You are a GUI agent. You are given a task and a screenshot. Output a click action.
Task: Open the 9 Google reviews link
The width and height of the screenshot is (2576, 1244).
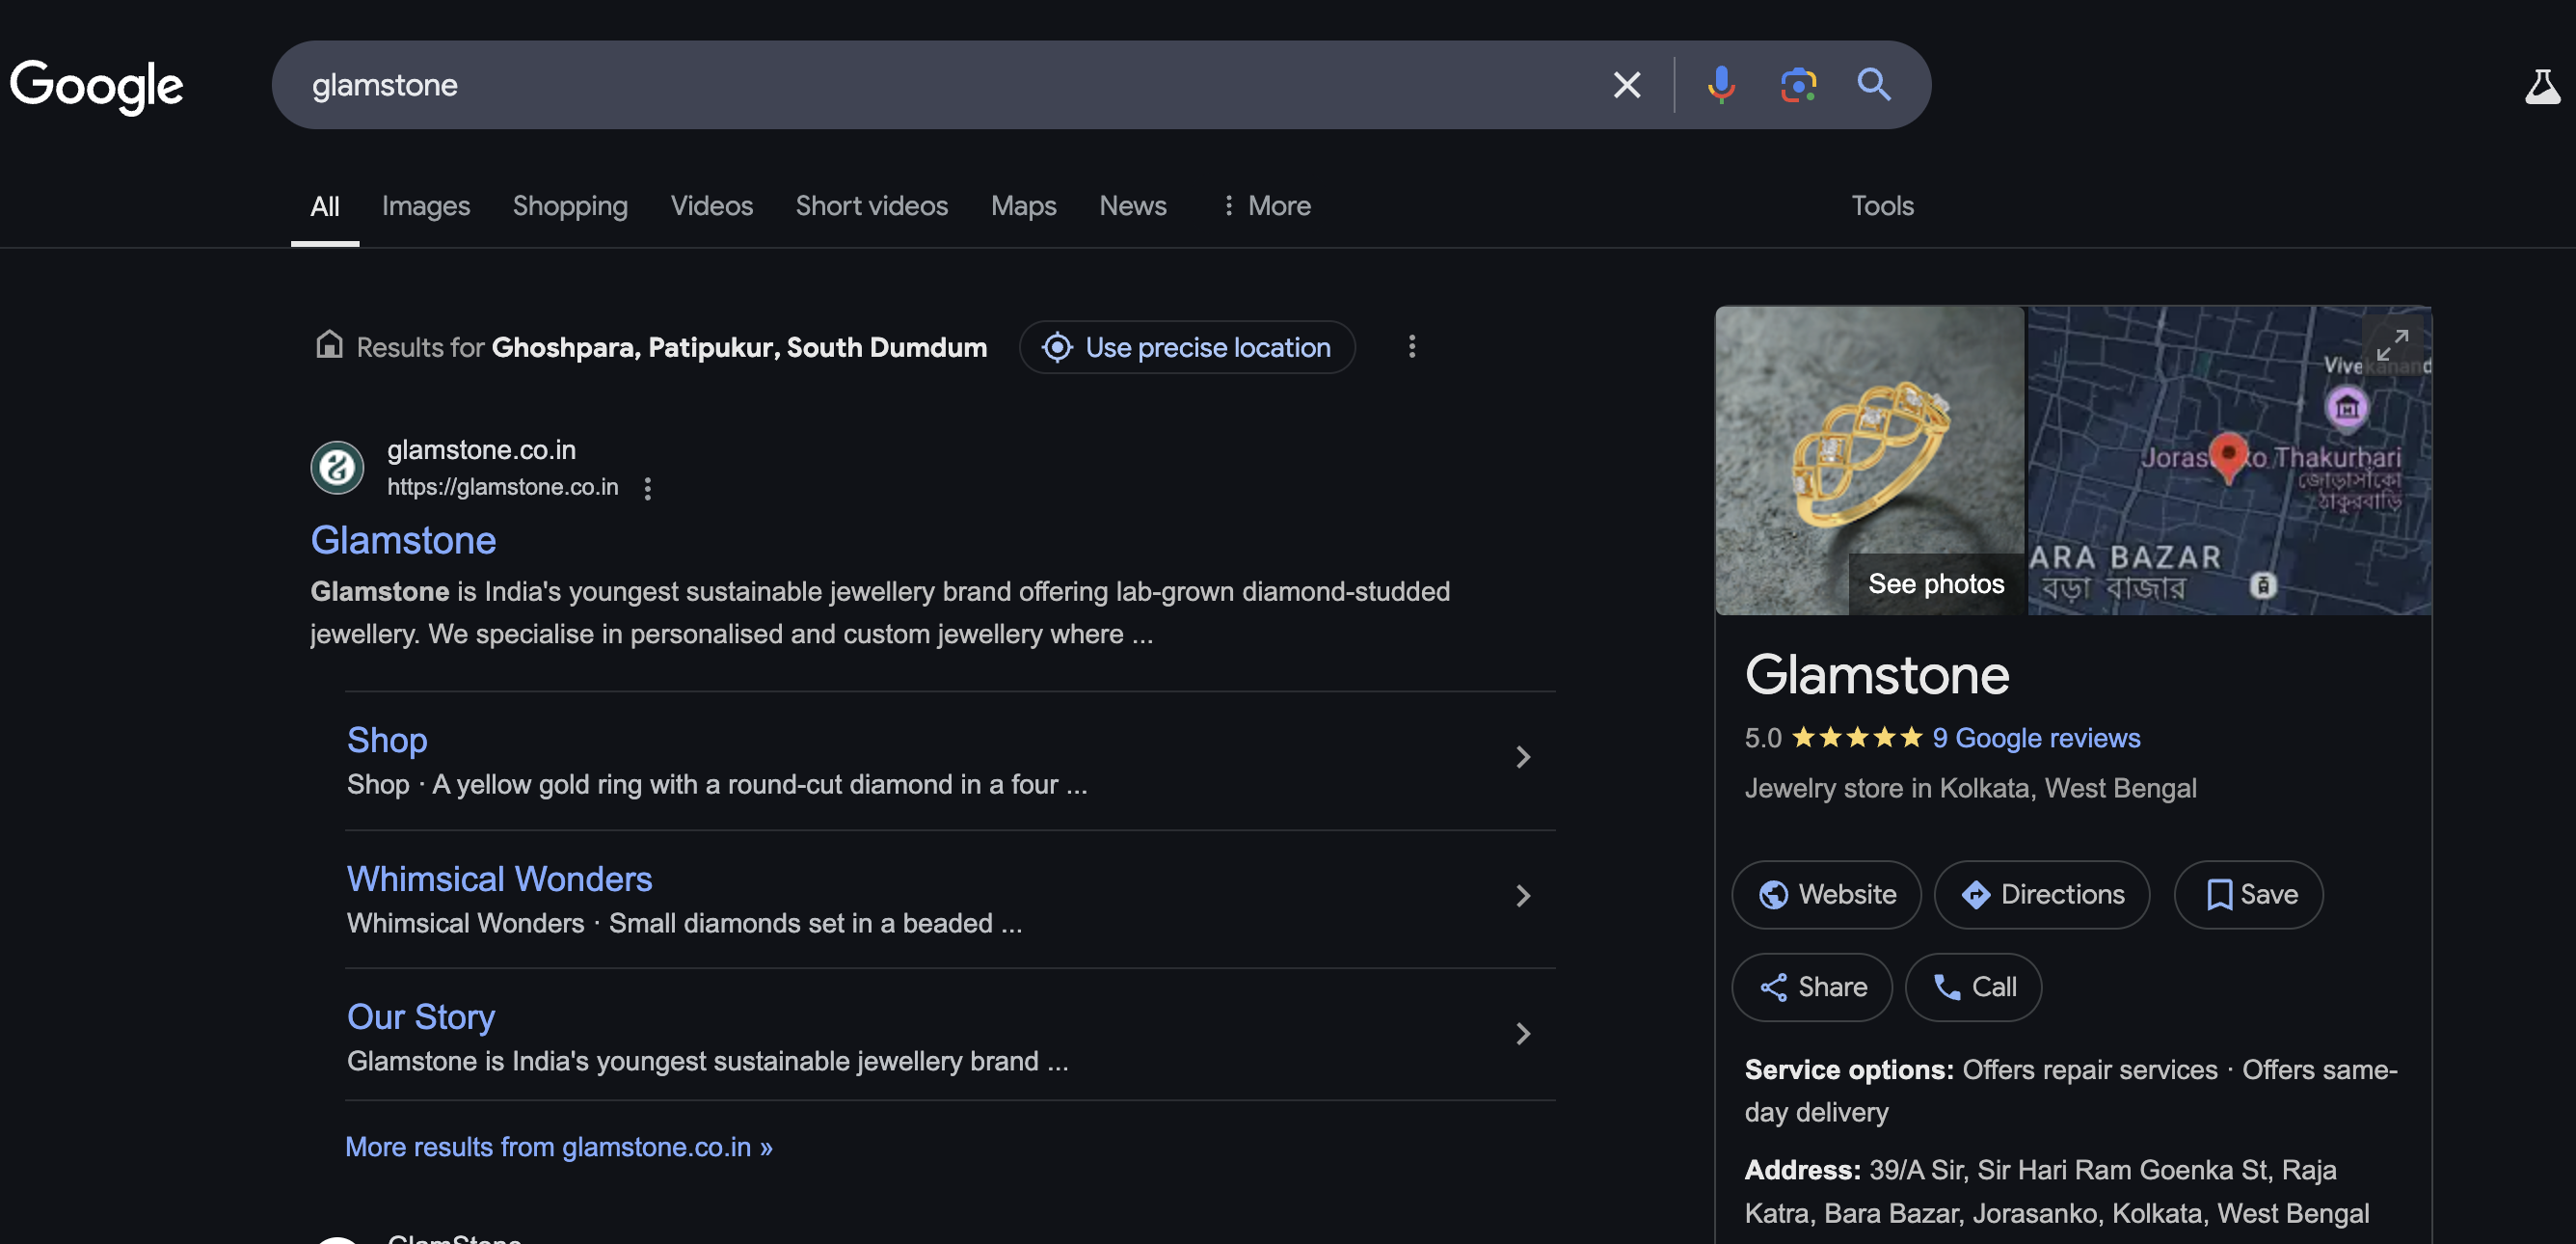(2035, 738)
